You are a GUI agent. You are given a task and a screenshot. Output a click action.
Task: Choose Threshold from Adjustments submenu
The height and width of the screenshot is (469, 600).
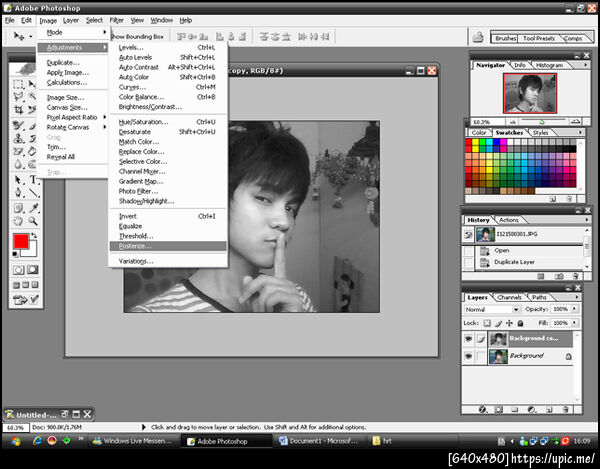[168, 236]
